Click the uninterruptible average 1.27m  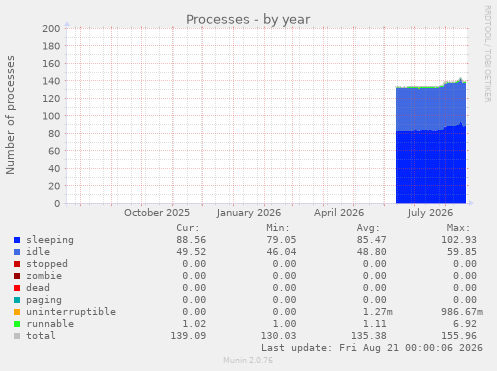pos(377,312)
